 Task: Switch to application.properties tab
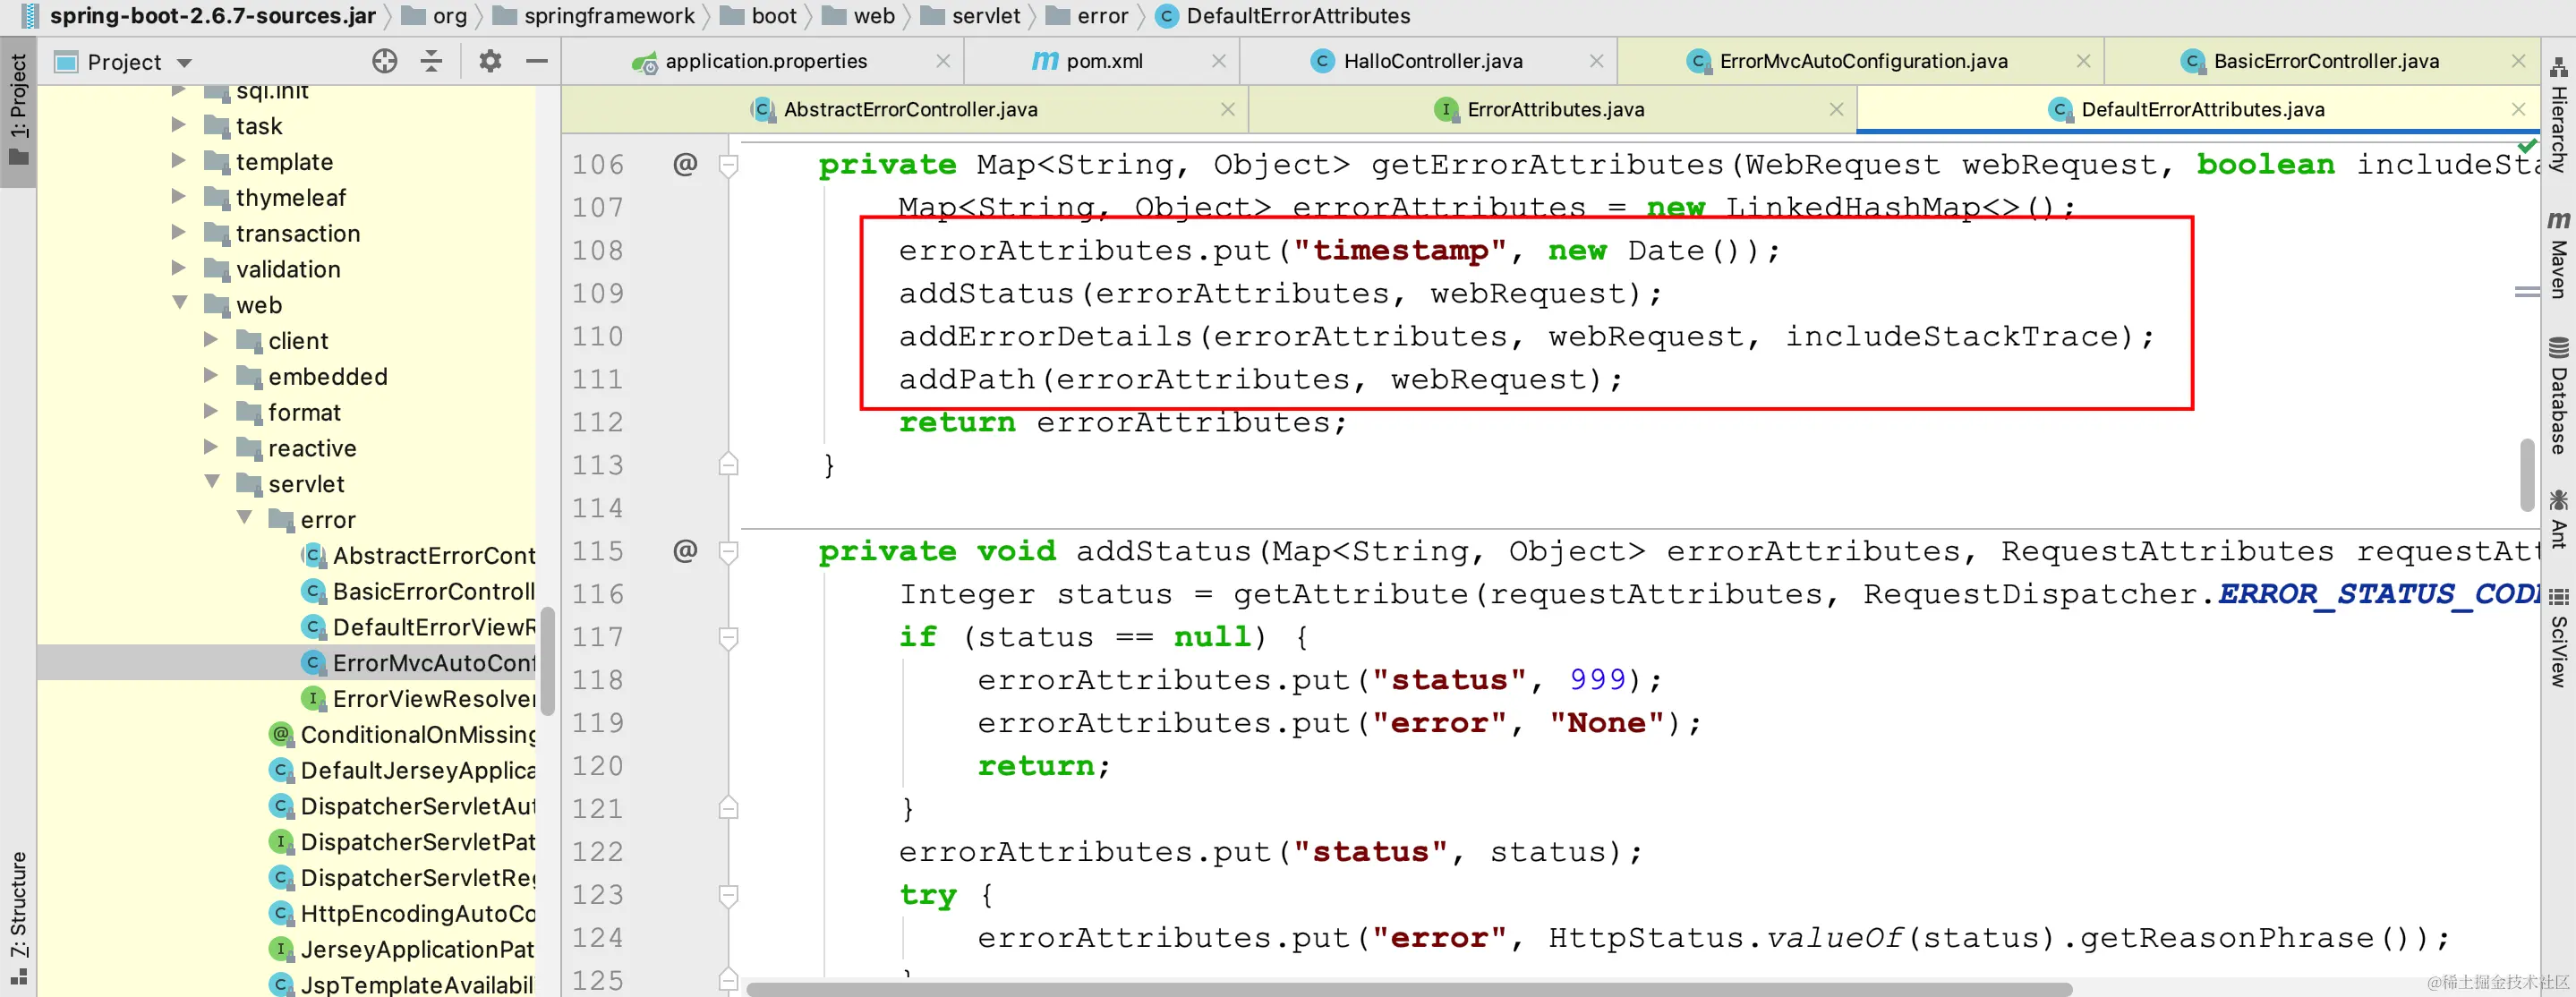click(x=765, y=61)
